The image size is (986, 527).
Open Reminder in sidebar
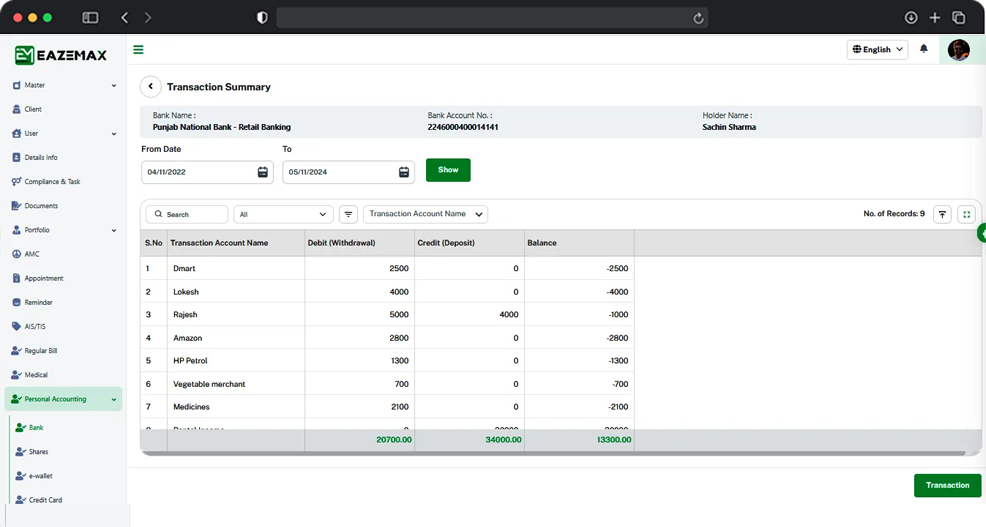point(64,302)
